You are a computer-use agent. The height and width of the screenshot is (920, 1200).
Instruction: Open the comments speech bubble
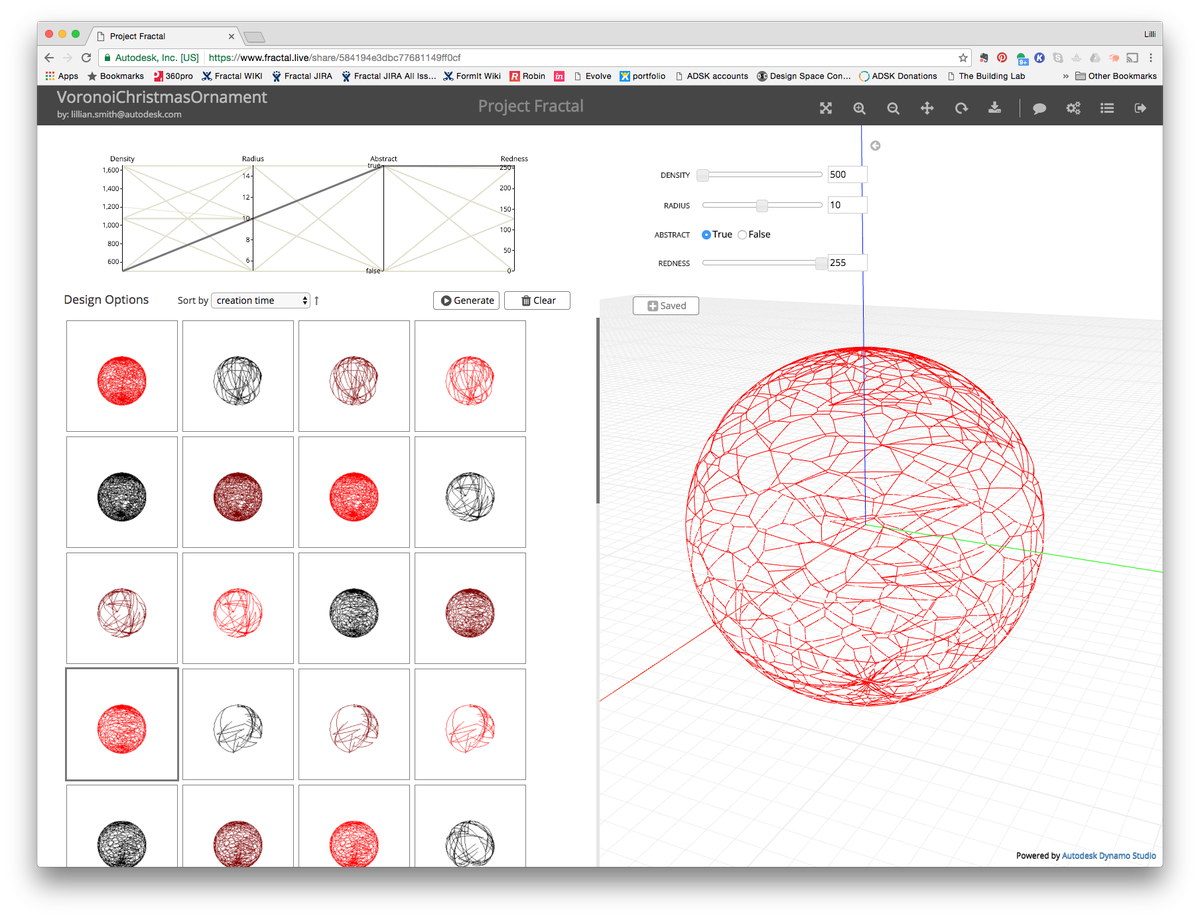pos(1039,108)
